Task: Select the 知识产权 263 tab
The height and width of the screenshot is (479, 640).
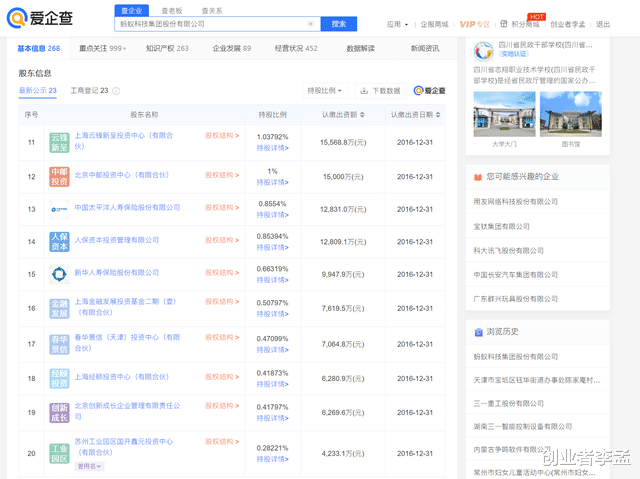Action: (x=167, y=49)
